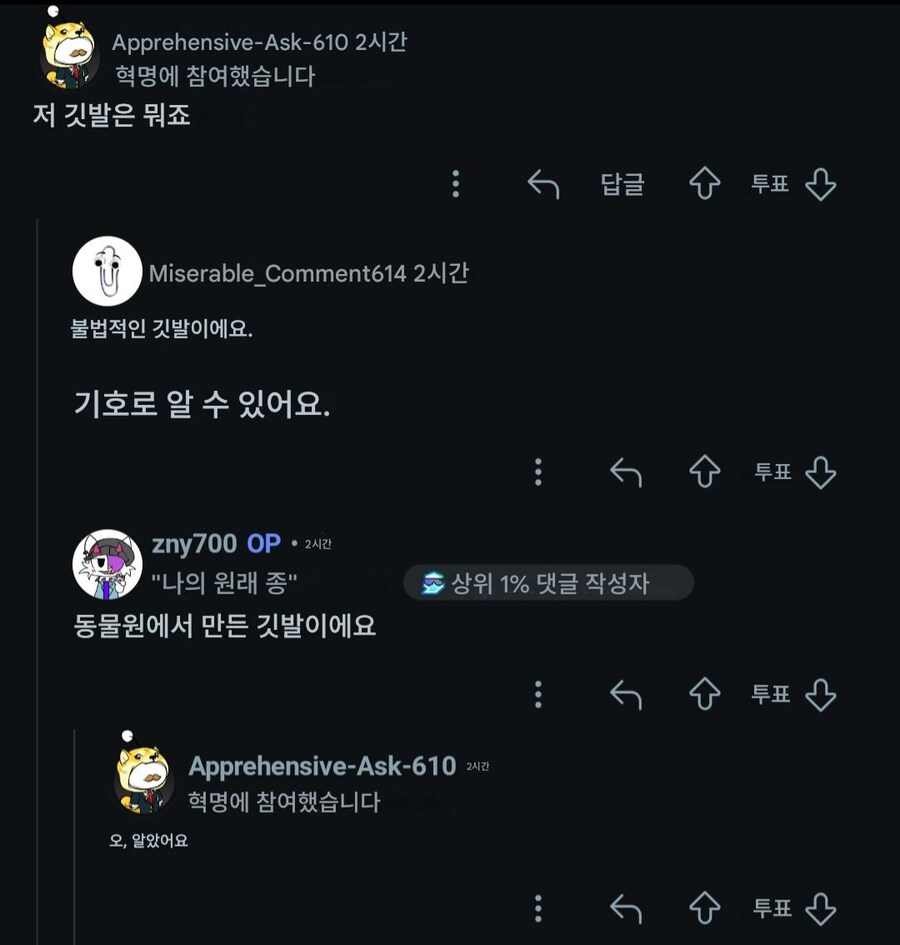
Task: Open zny700's user profile link
Action: [x=194, y=544]
